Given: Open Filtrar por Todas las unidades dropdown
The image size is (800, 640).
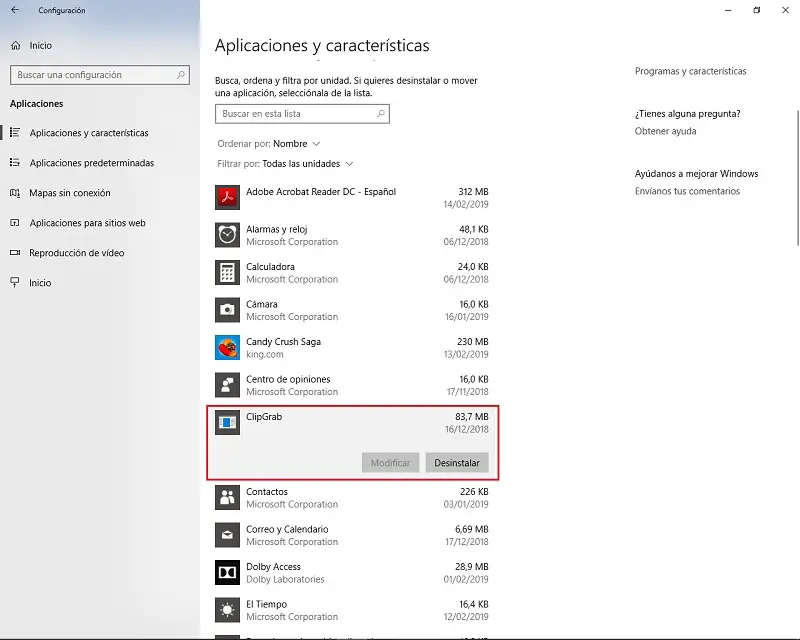Looking at the screenshot, I should pos(285,164).
